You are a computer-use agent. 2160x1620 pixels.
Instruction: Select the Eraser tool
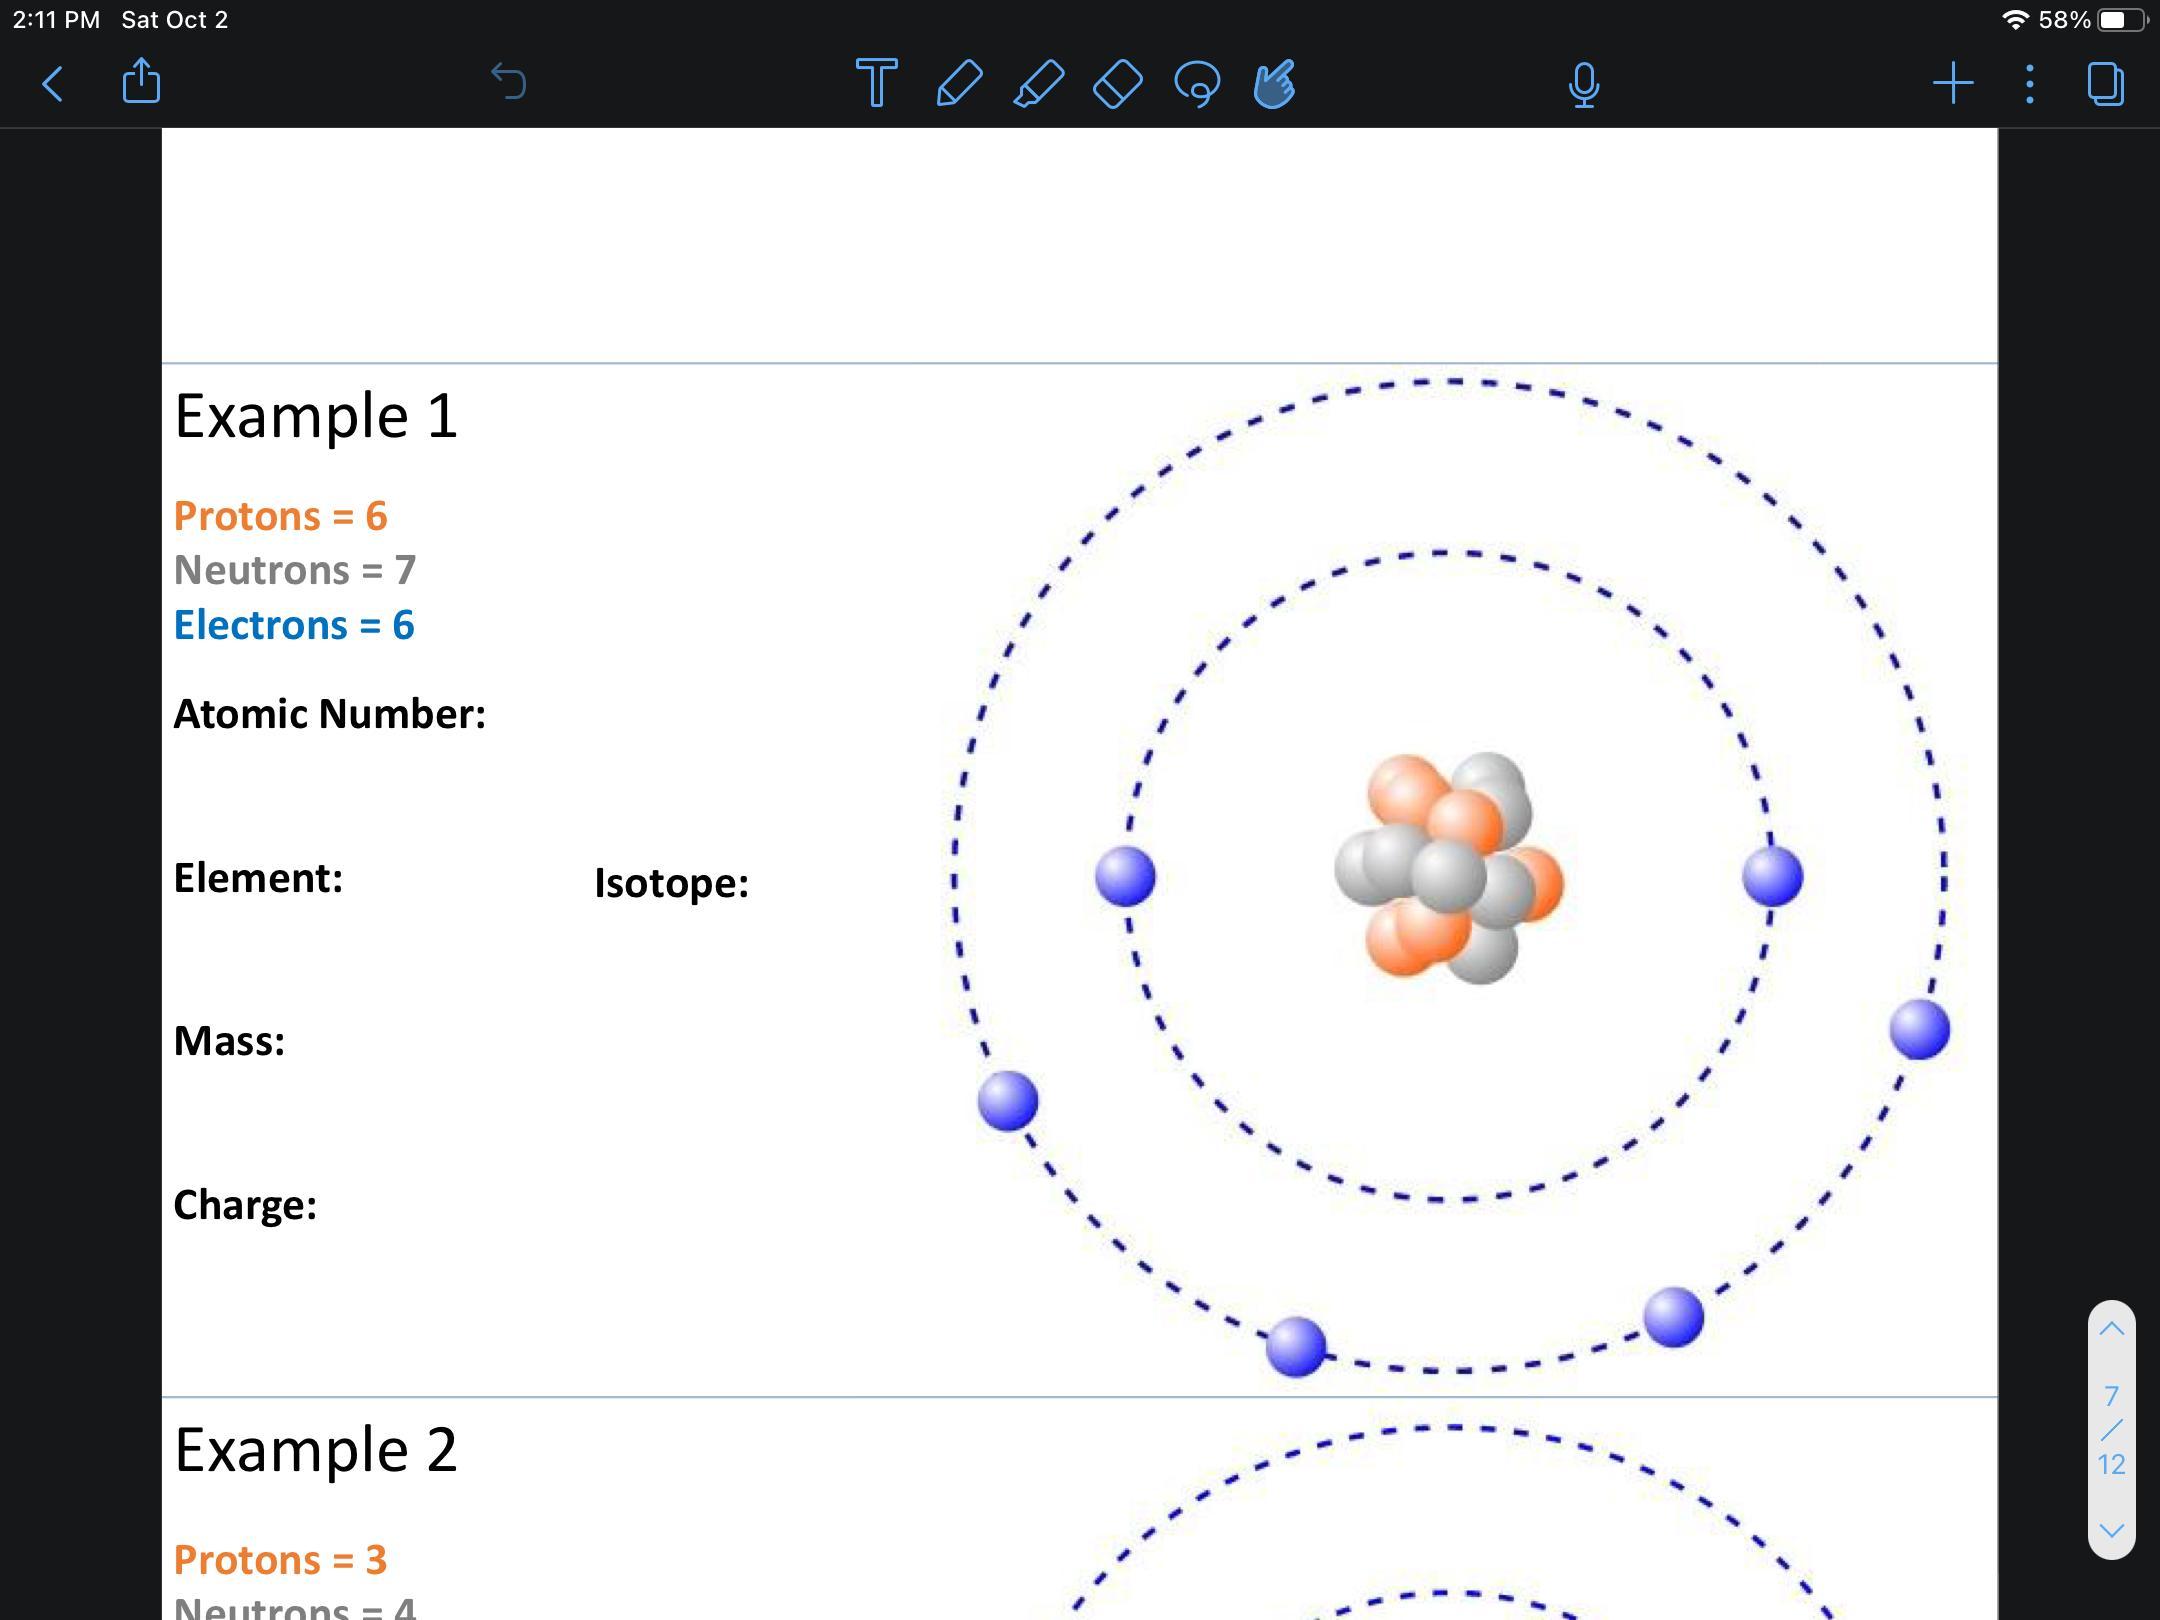[1117, 83]
